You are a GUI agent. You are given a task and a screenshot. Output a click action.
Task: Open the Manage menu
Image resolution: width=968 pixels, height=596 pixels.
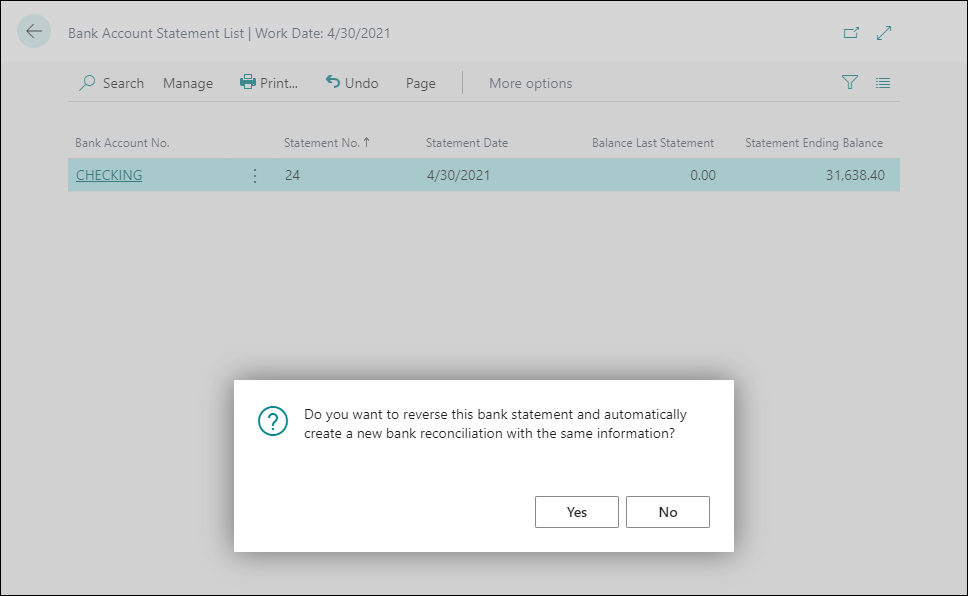pos(187,83)
